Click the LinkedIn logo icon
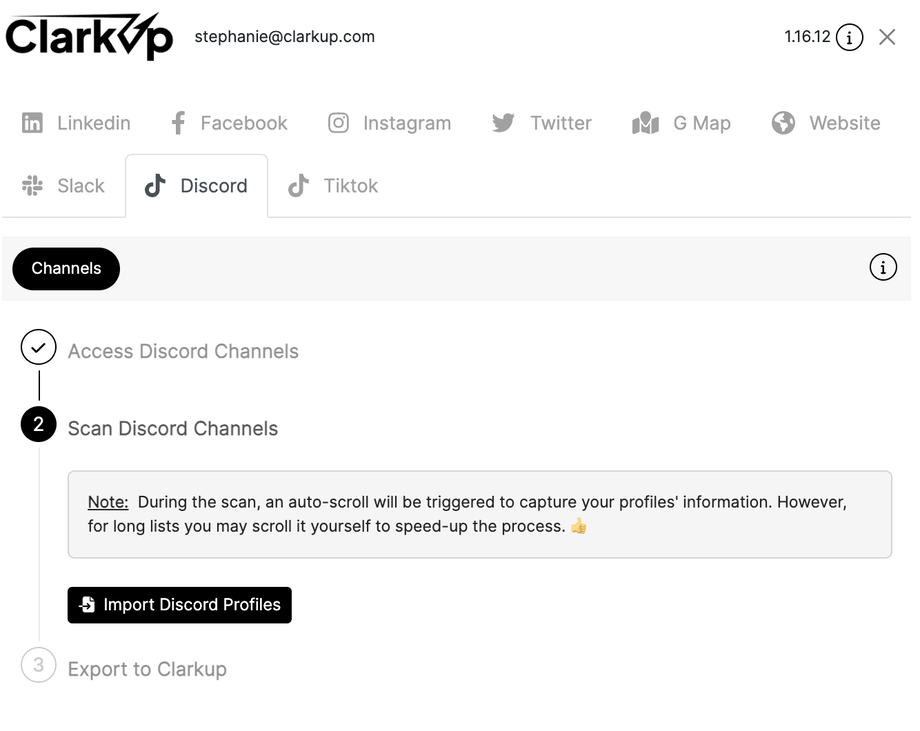 [32, 123]
